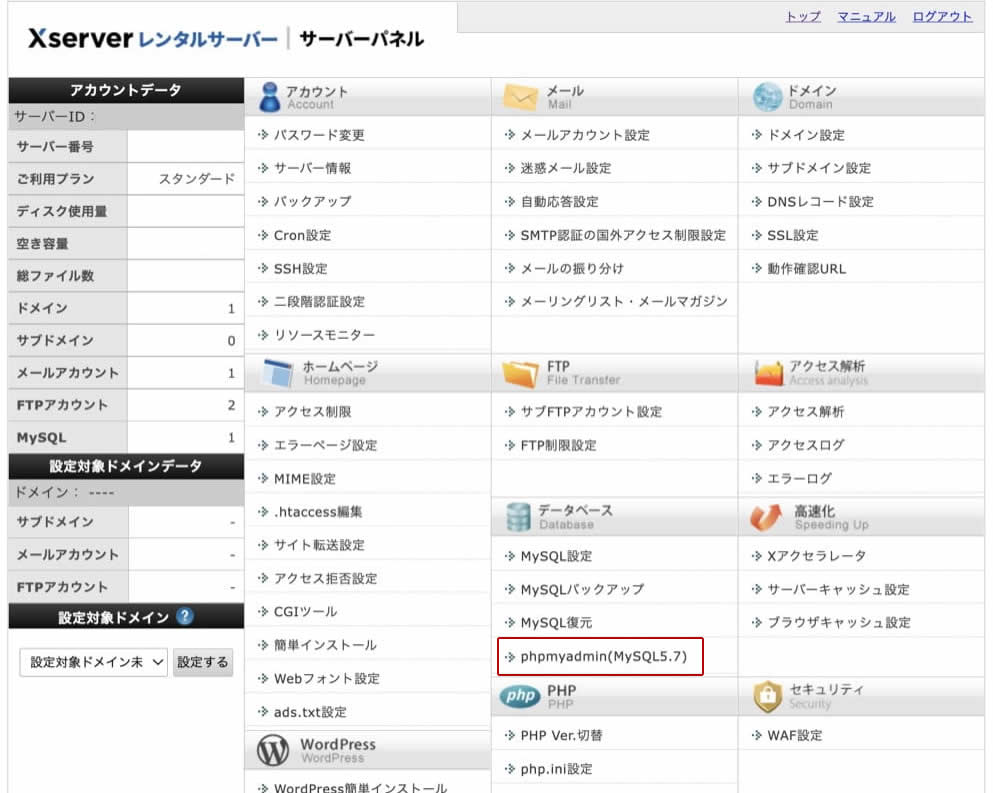Open Xアクセラレータ
This screenshot has width=993, height=793.
[x=816, y=556]
